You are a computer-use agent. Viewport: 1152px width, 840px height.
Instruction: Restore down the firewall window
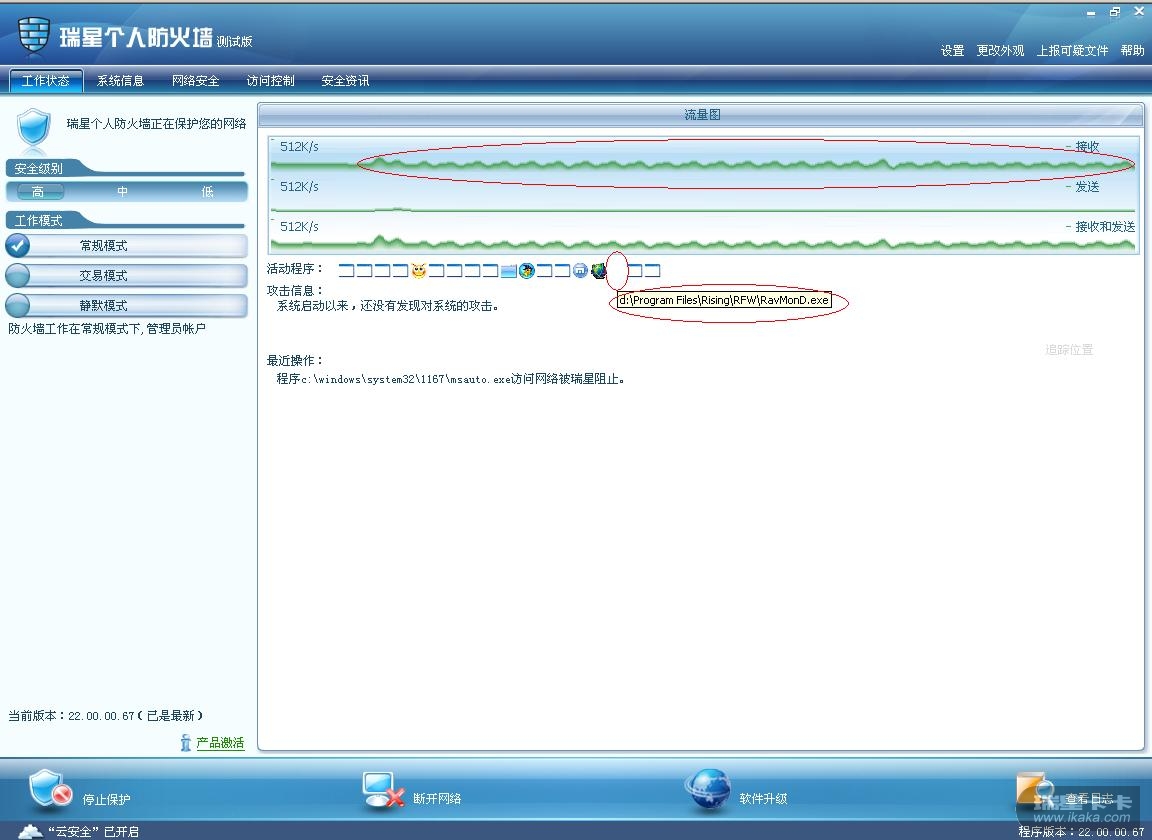(x=1115, y=12)
